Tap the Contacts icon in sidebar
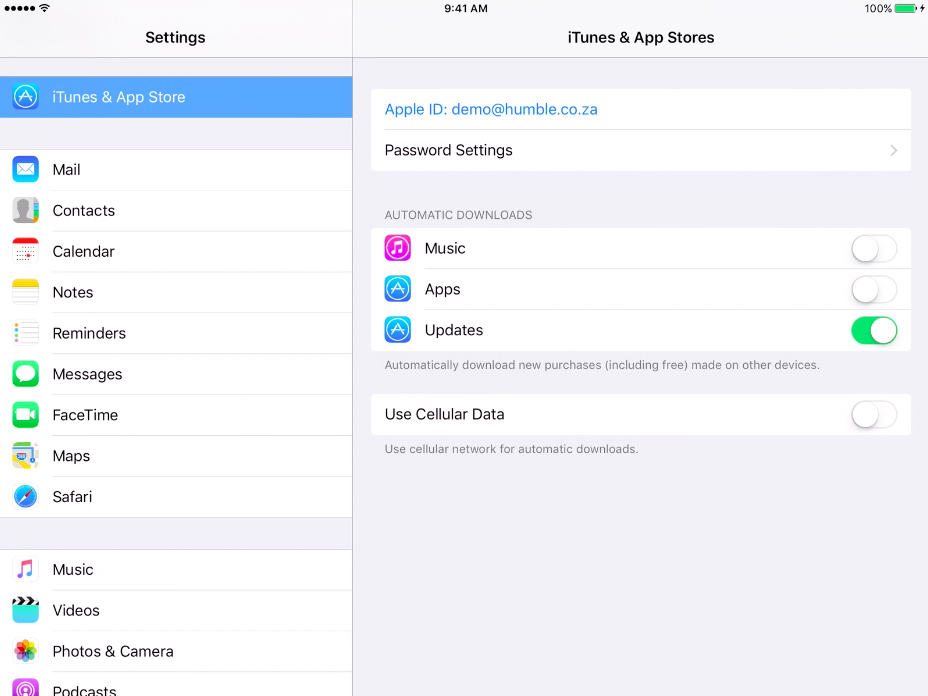The height and width of the screenshot is (696, 928). [25, 210]
